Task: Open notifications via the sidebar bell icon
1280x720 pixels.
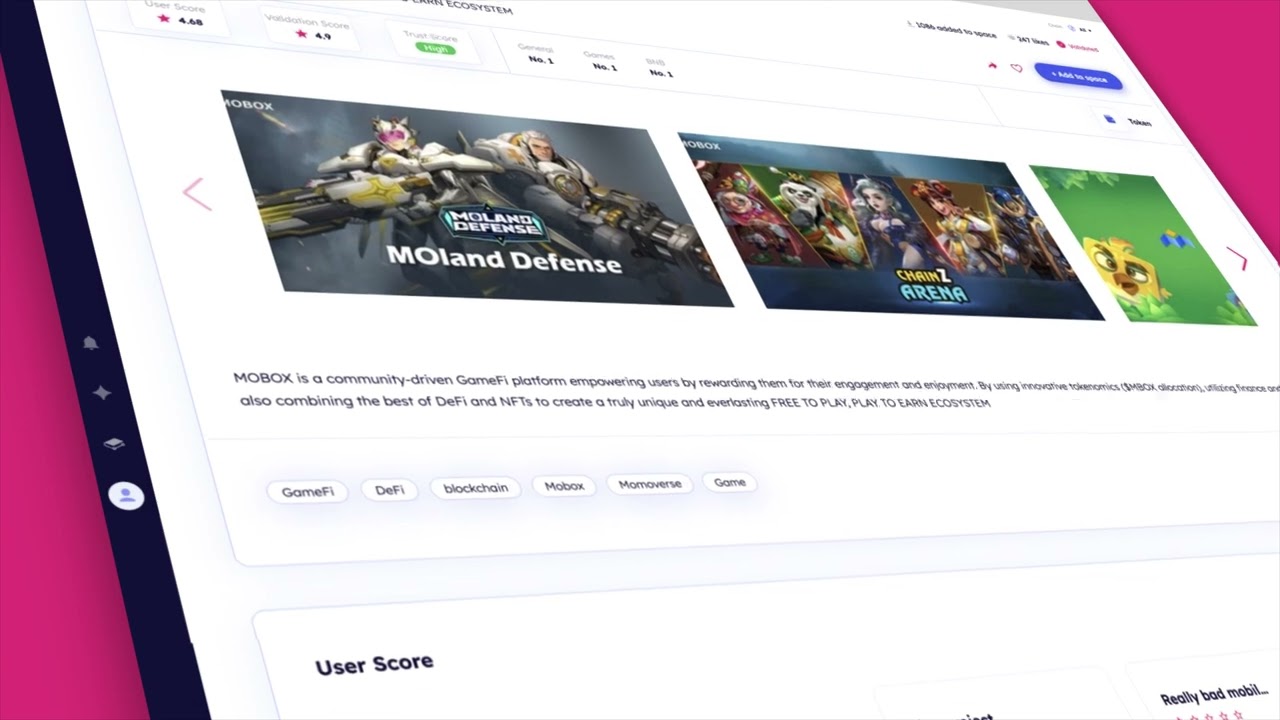Action: [x=90, y=343]
